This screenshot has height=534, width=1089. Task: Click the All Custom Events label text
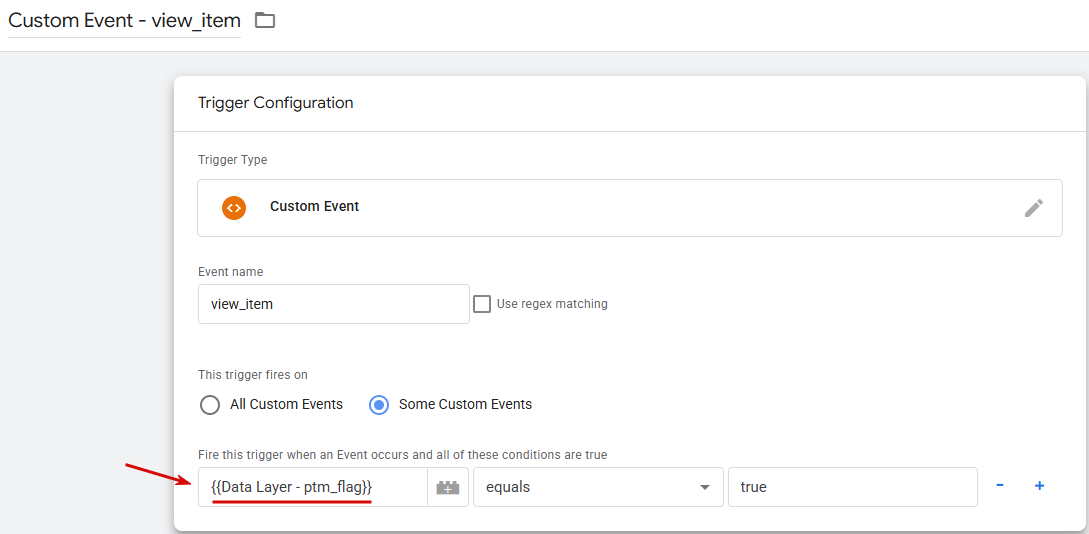tap(286, 404)
